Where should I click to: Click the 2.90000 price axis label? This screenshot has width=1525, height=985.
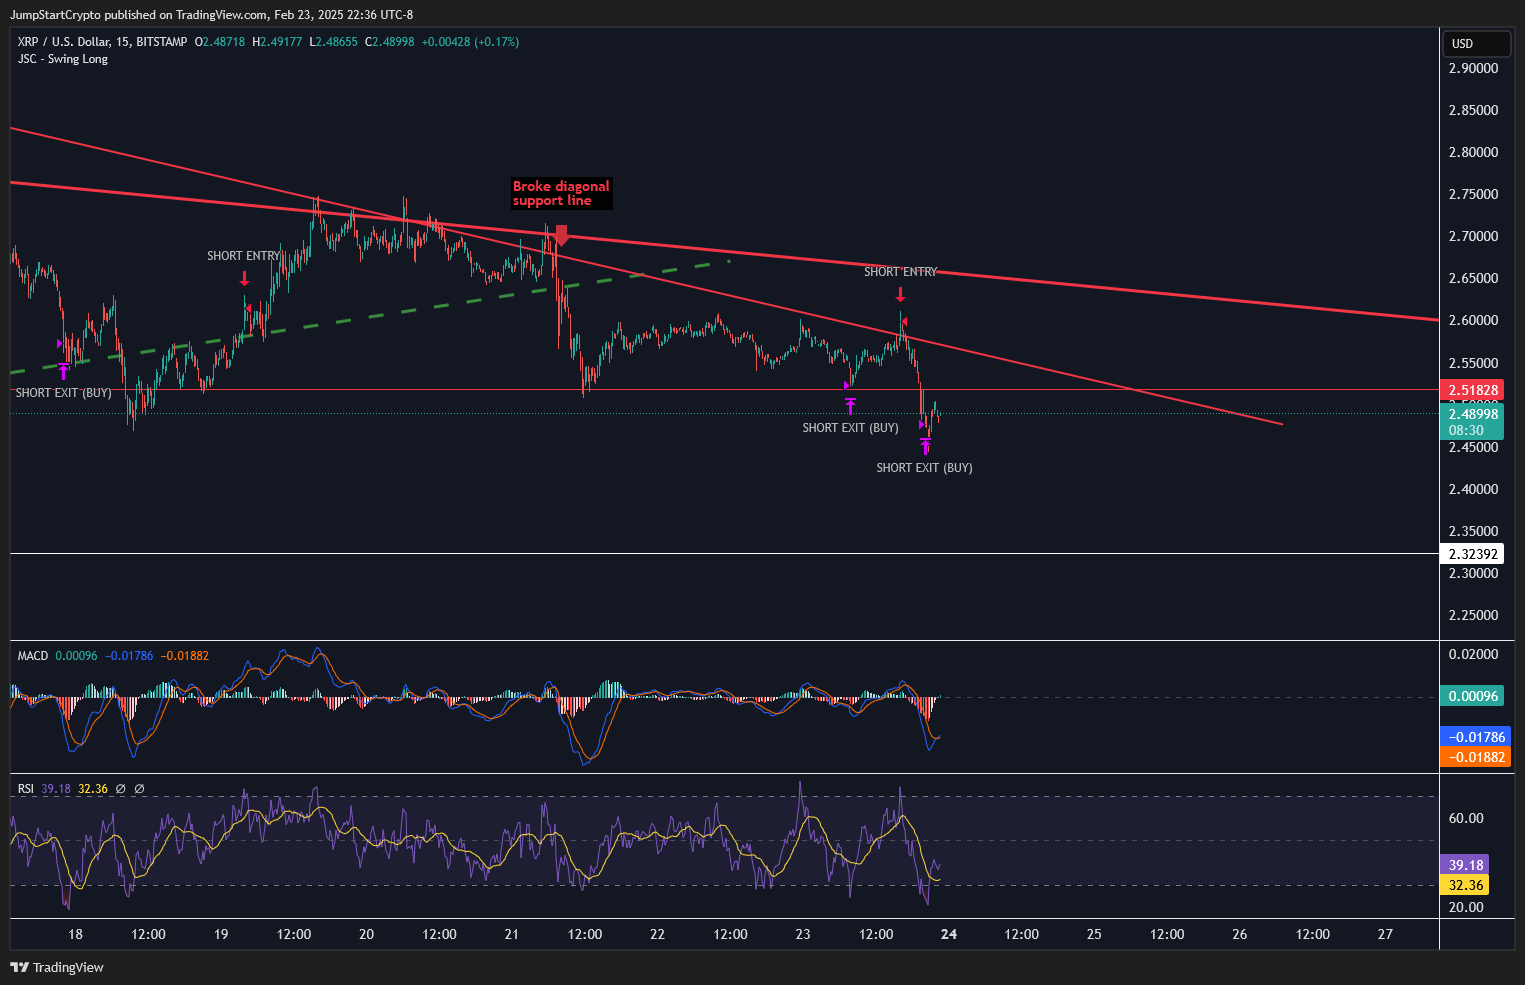point(1473,68)
